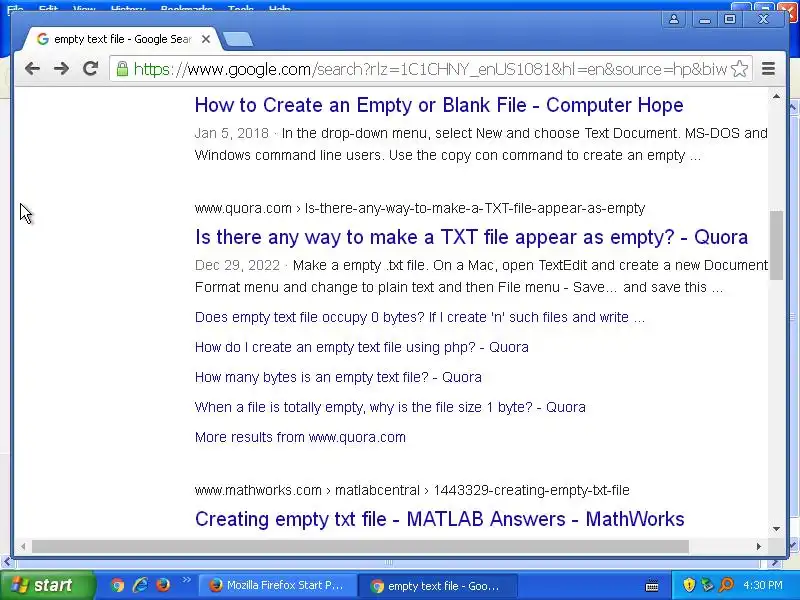
Task: Click 'More results from www.quora.com'
Action: (301, 437)
